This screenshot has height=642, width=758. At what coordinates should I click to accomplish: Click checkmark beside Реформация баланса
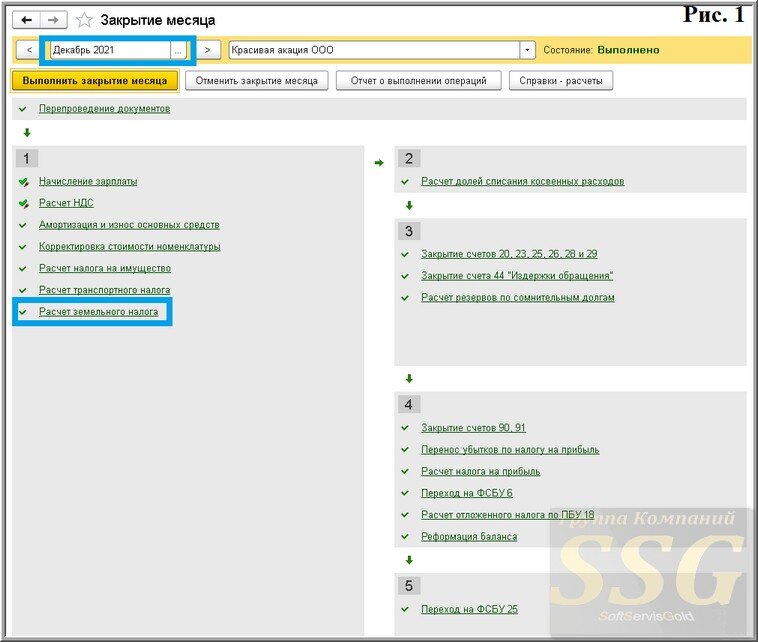point(405,537)
